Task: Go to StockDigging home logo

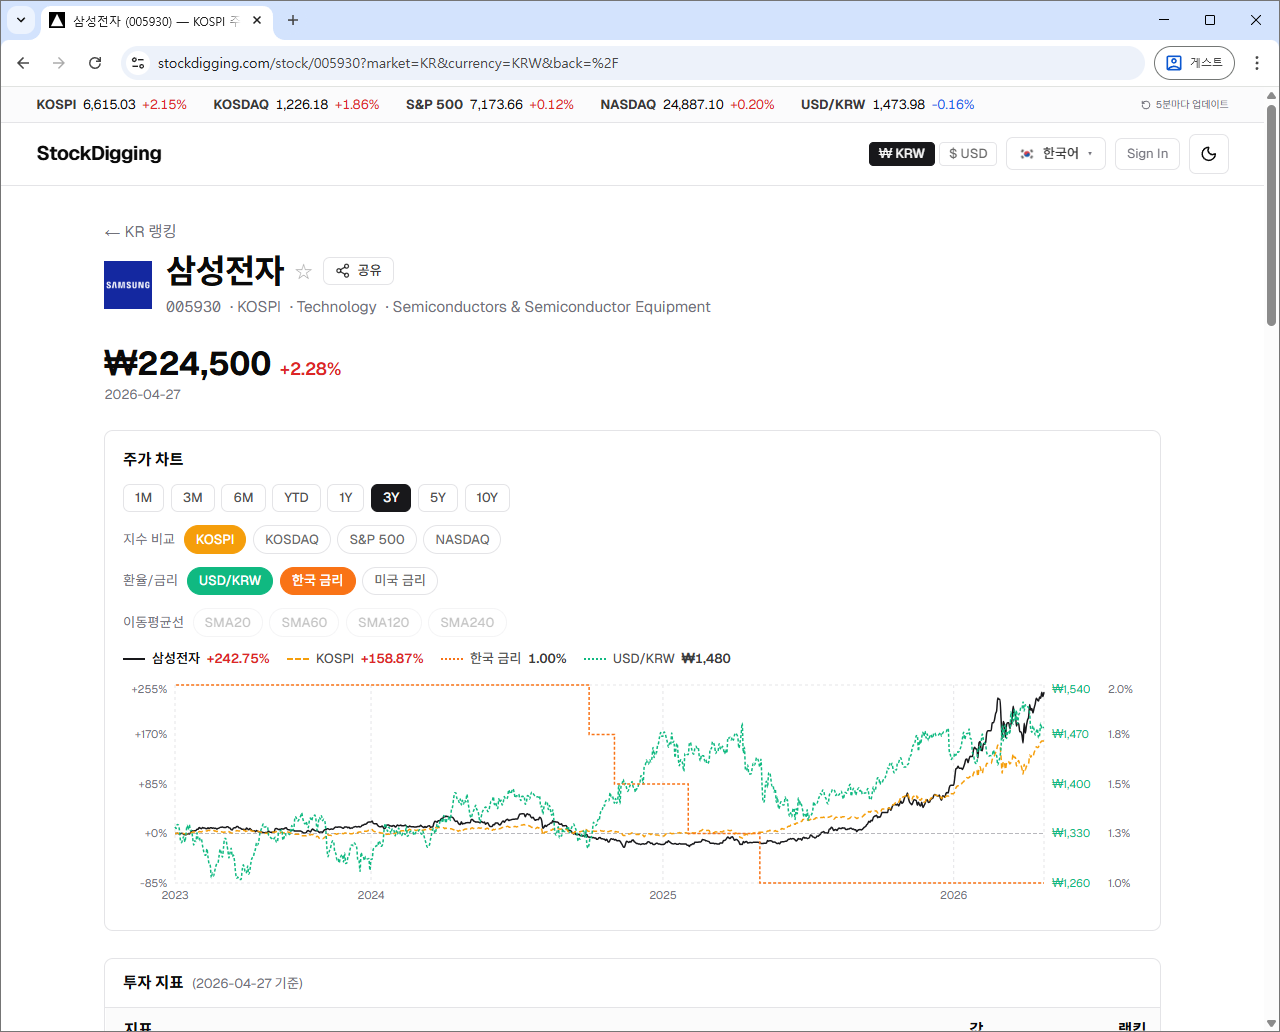Action: pos(99,154)
